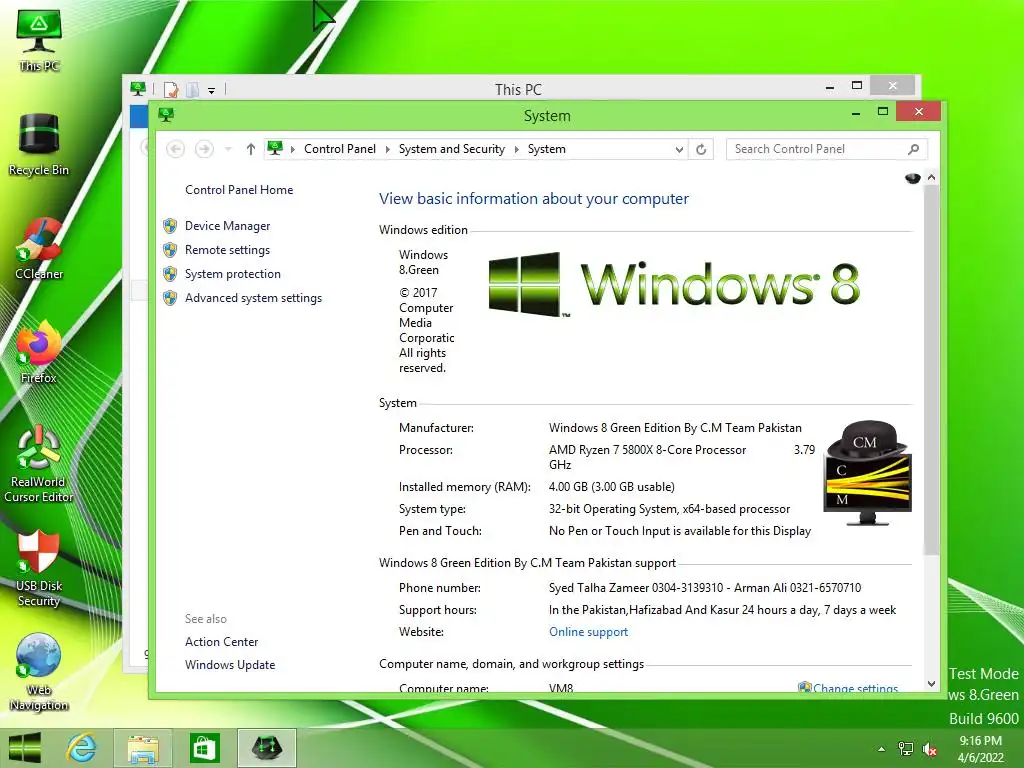Open recent locations dropdown beside Forward arrow
Screen dimensions: 1024x768
(228, 149)
